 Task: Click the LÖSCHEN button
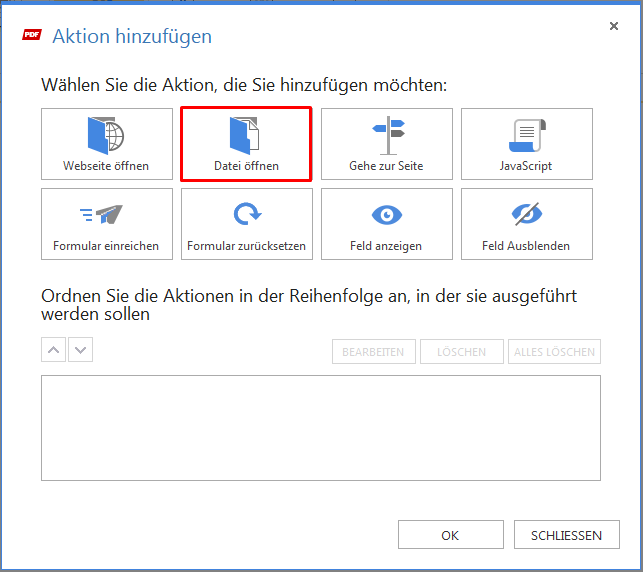tap(462, 351)
